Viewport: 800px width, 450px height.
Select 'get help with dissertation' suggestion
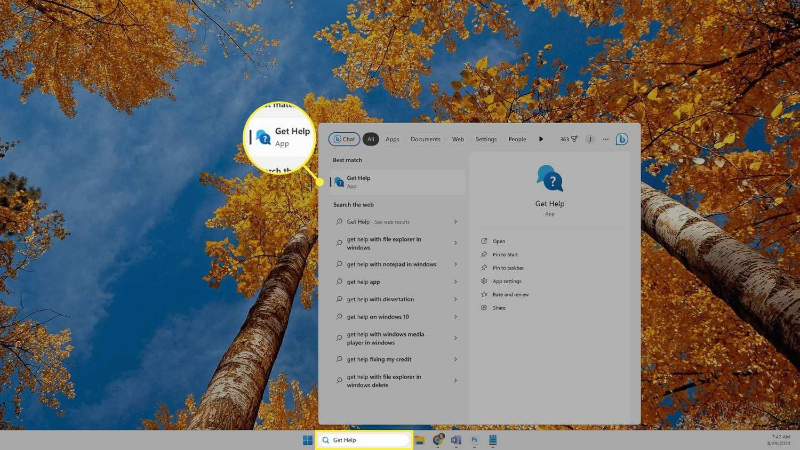pyautogui.click(x=397, y=299)
